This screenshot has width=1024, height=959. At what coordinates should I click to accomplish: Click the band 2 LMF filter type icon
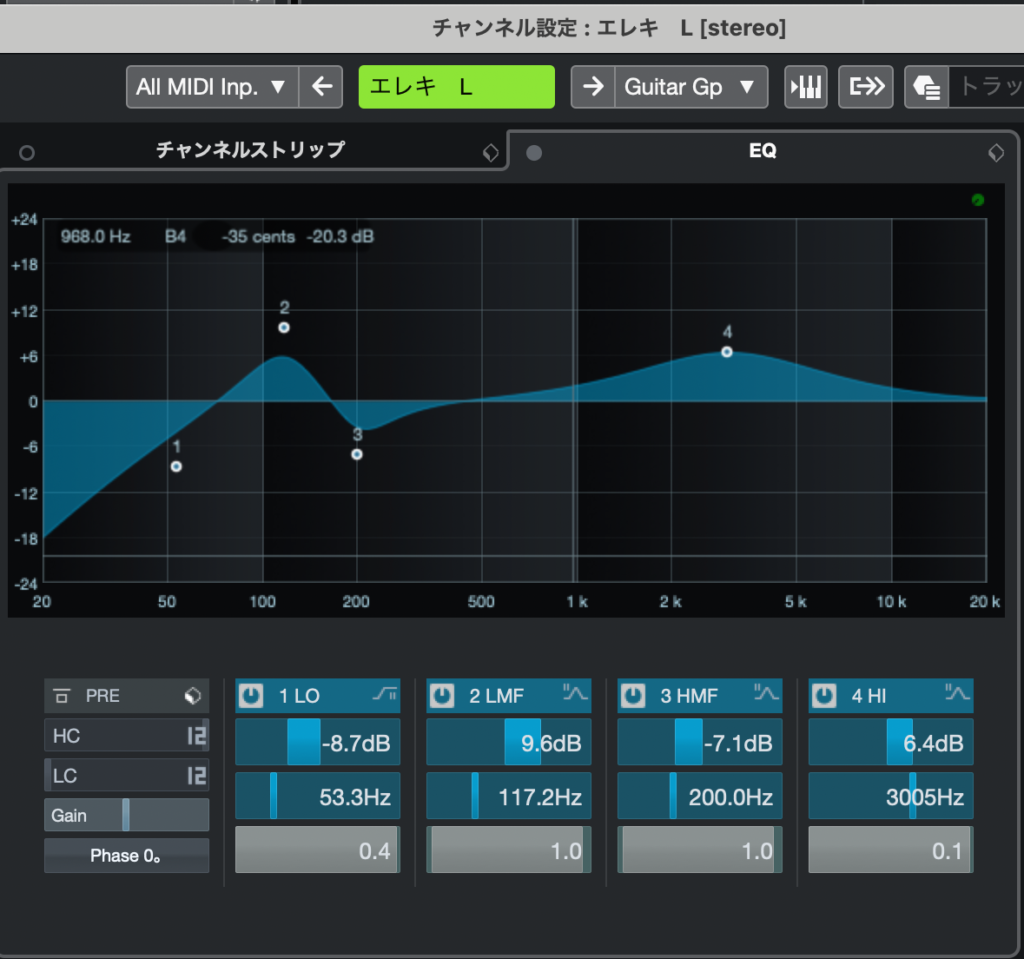pyautogui.click(x=575, y=694)
